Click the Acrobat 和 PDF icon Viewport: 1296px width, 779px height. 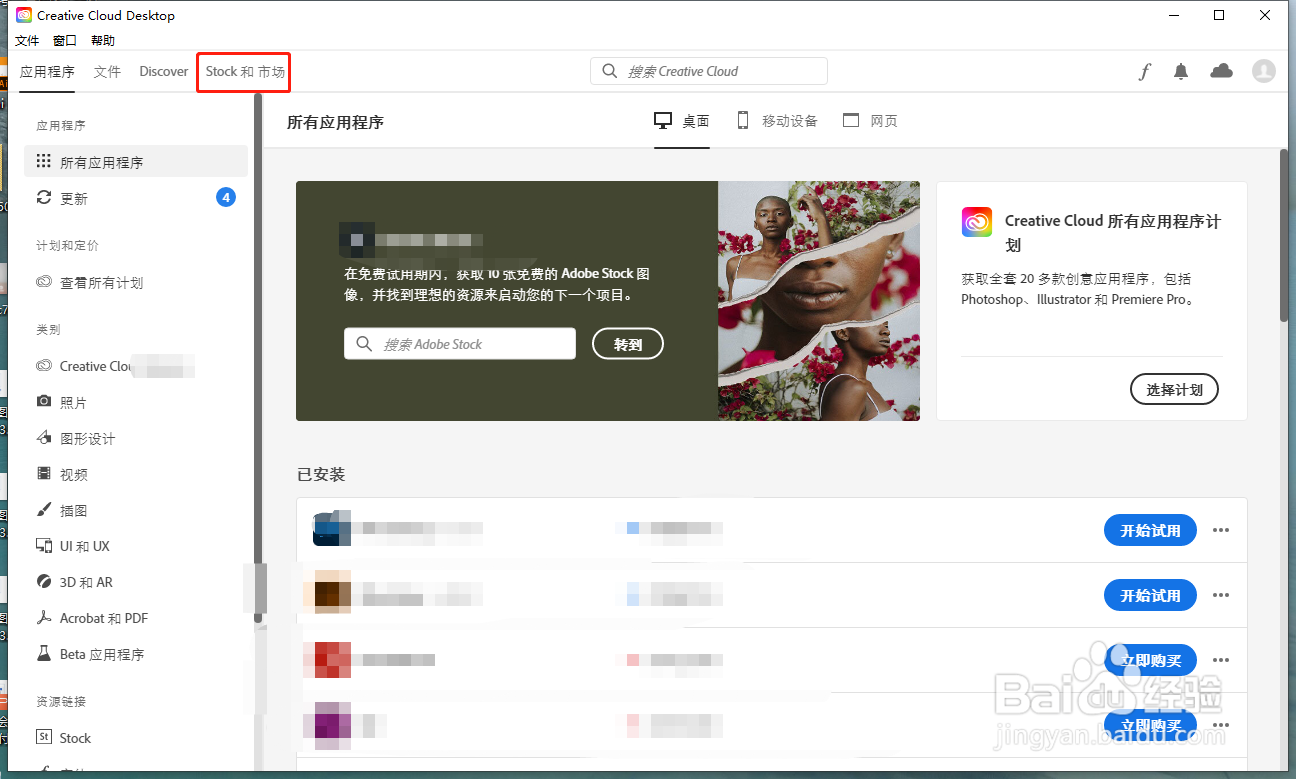click(43, 618)
